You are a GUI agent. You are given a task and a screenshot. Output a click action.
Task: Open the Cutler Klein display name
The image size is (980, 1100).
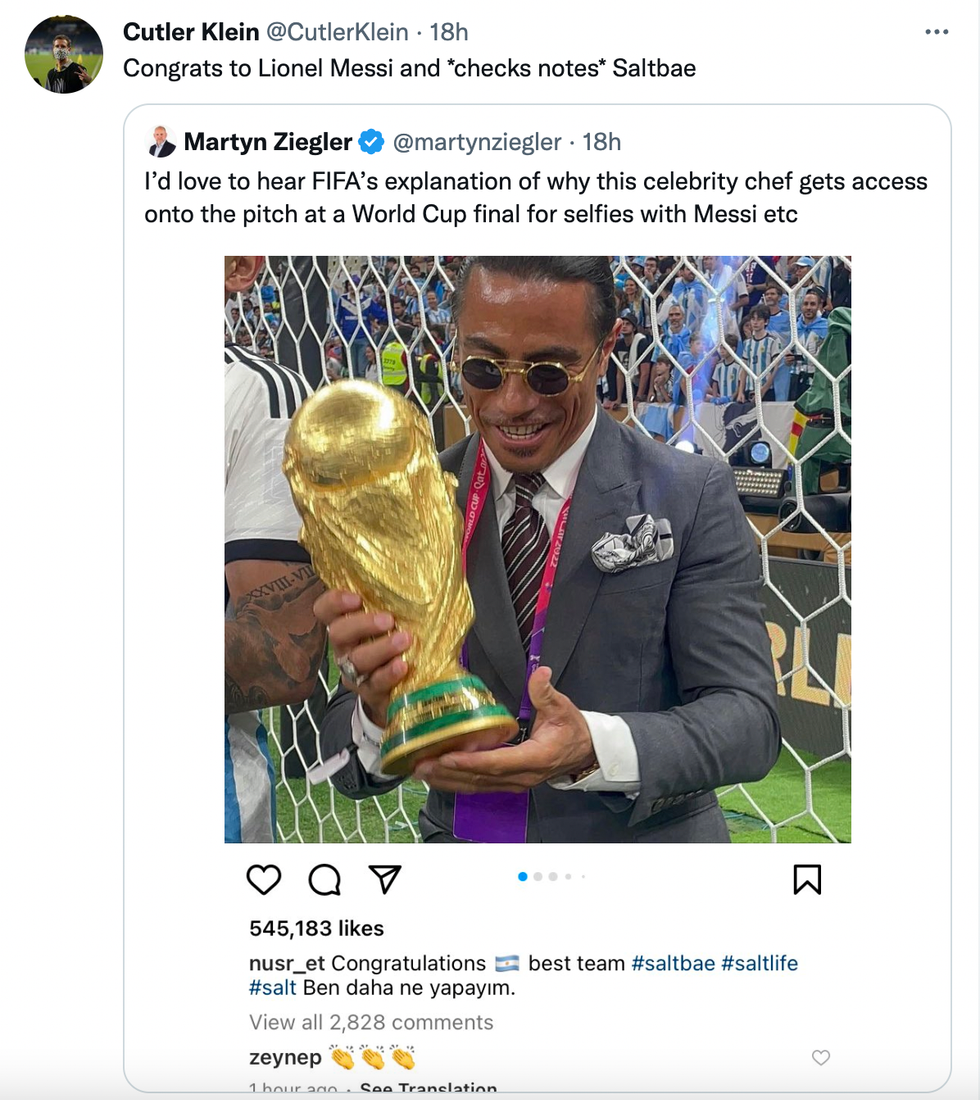click(190, 32)
